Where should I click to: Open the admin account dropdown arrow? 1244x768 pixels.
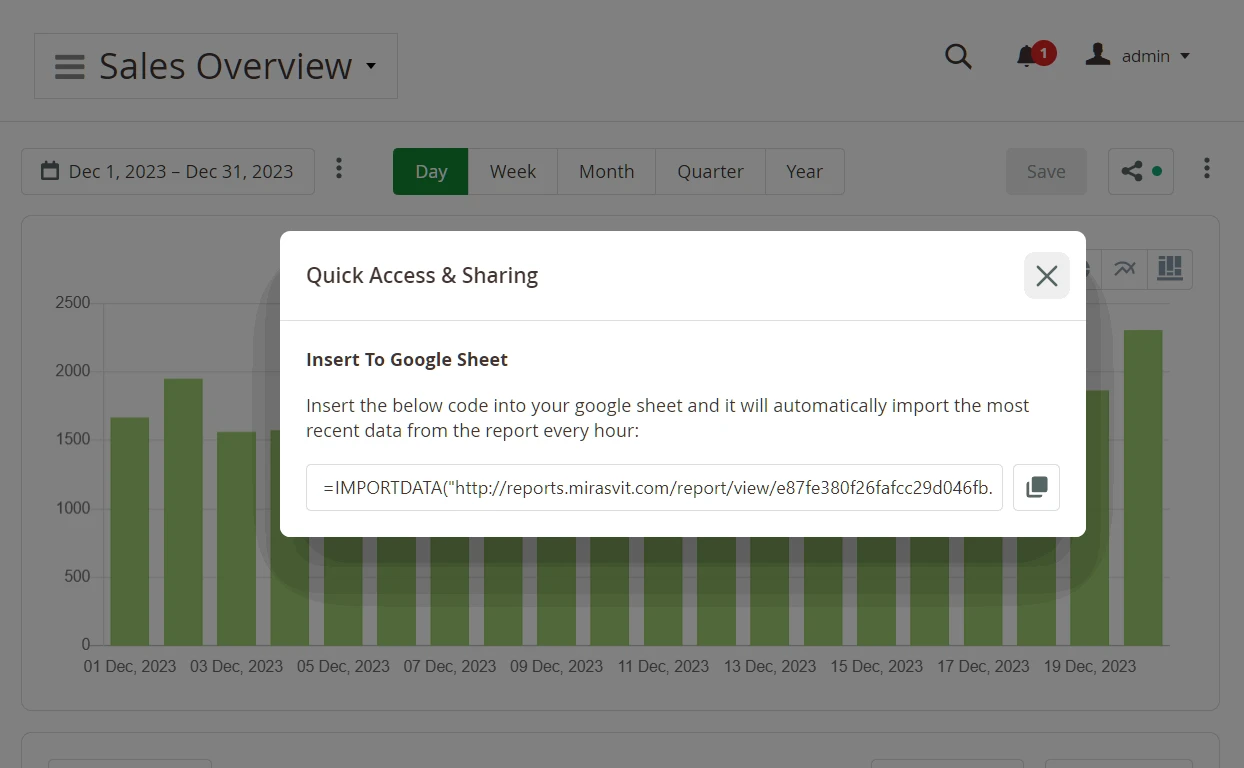[x=1185, y=57]
